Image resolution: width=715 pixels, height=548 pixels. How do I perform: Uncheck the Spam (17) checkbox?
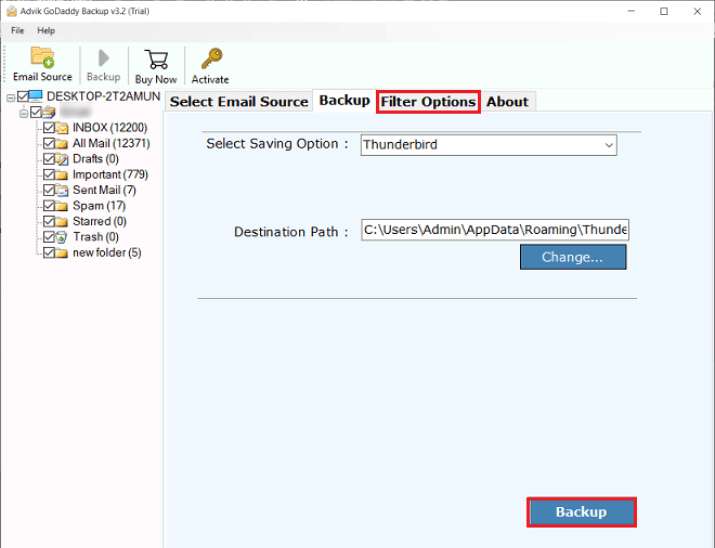tap(49, 206)
